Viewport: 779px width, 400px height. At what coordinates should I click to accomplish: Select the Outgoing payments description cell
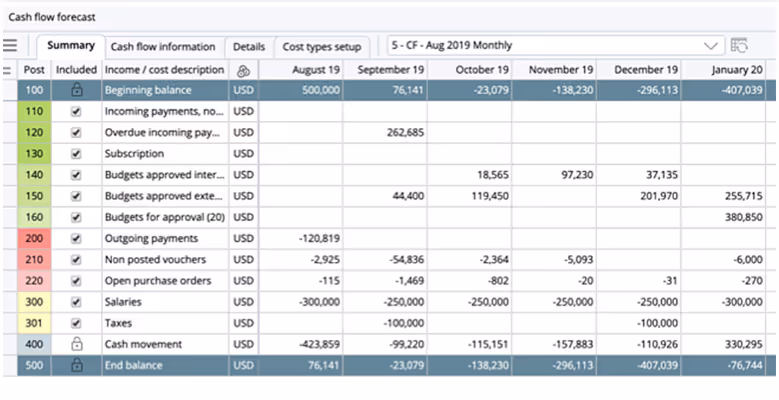tap(165, 239)
